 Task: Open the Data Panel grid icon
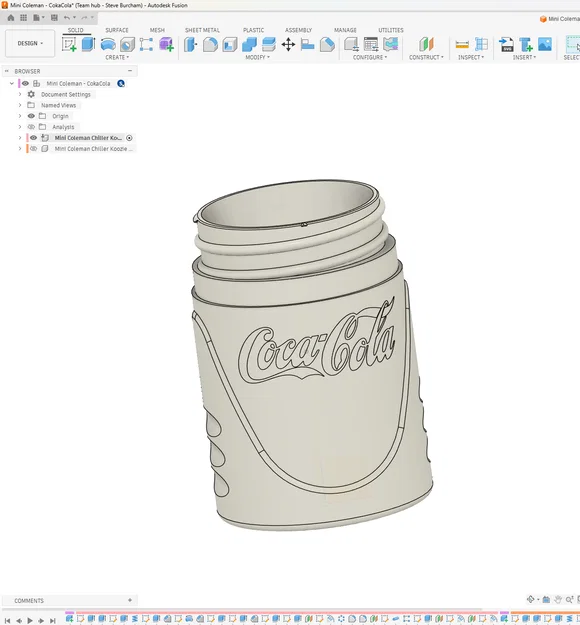click(24, 18)
